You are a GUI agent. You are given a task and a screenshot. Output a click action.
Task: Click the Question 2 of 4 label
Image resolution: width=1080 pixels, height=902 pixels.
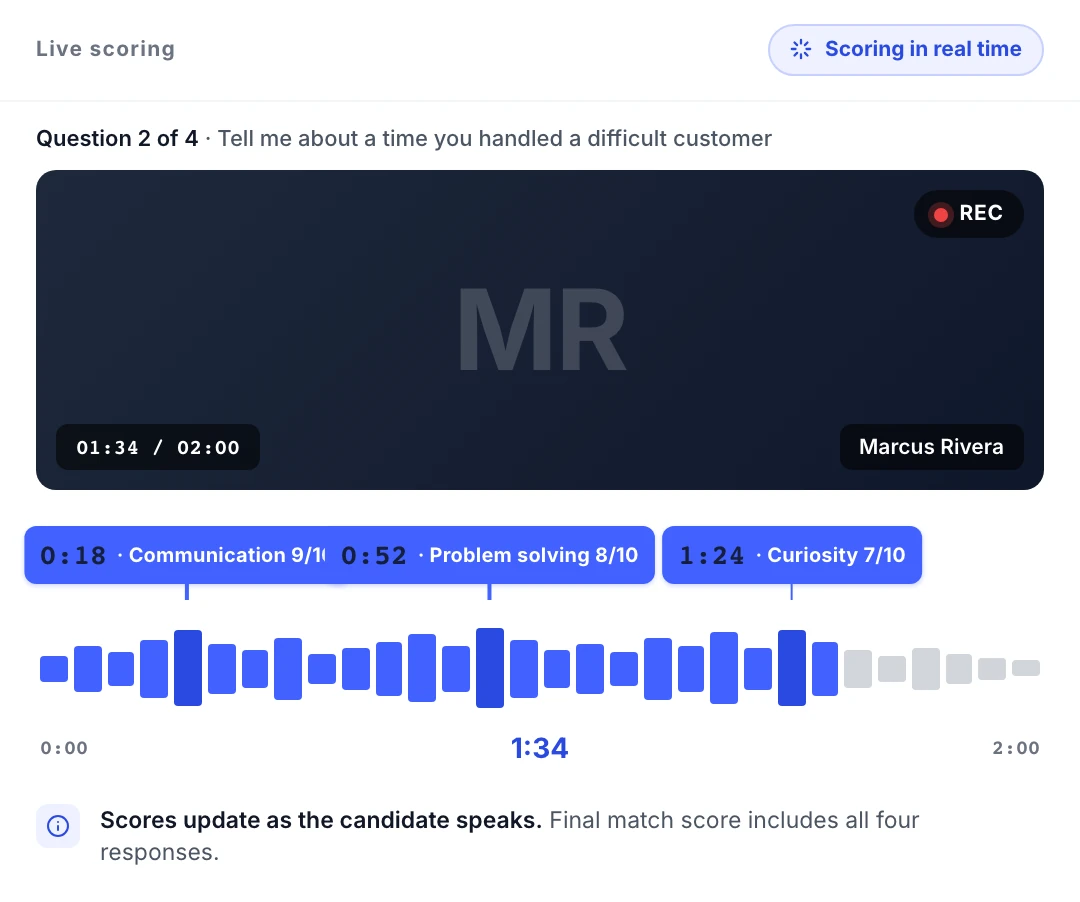click(117, 138)
